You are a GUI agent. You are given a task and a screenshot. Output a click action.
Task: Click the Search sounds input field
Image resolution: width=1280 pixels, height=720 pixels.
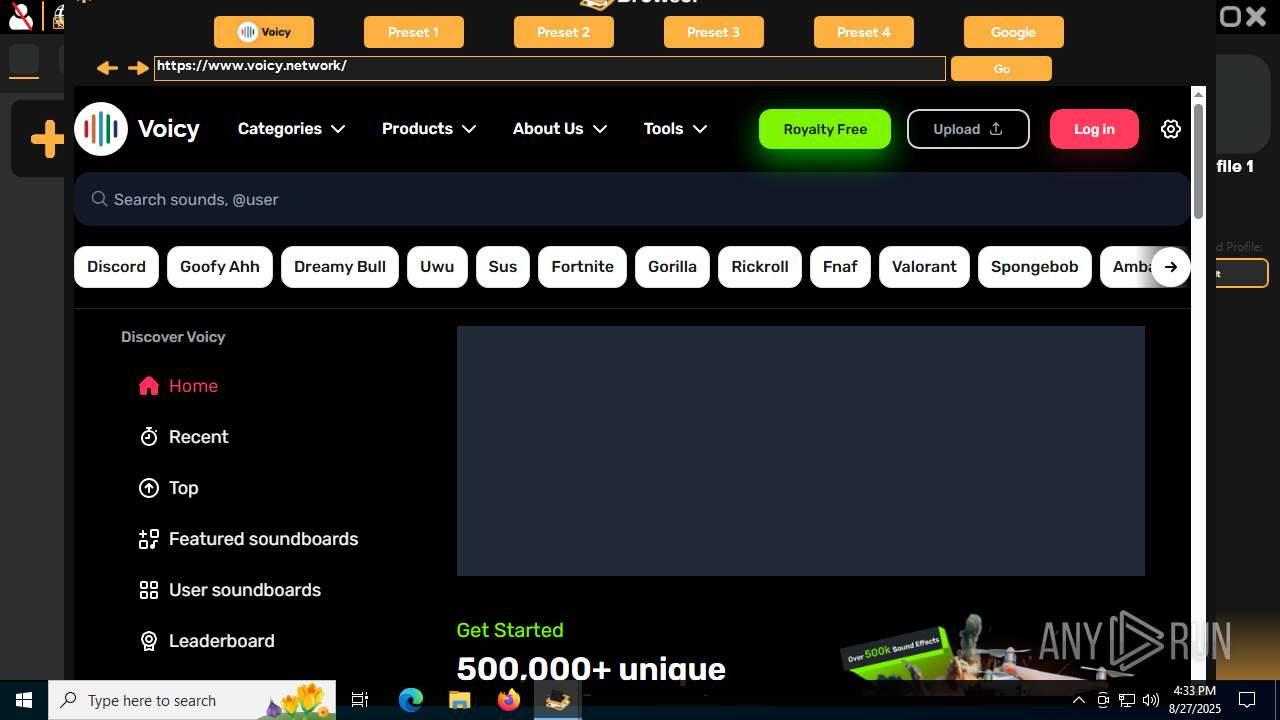point(632,199)
